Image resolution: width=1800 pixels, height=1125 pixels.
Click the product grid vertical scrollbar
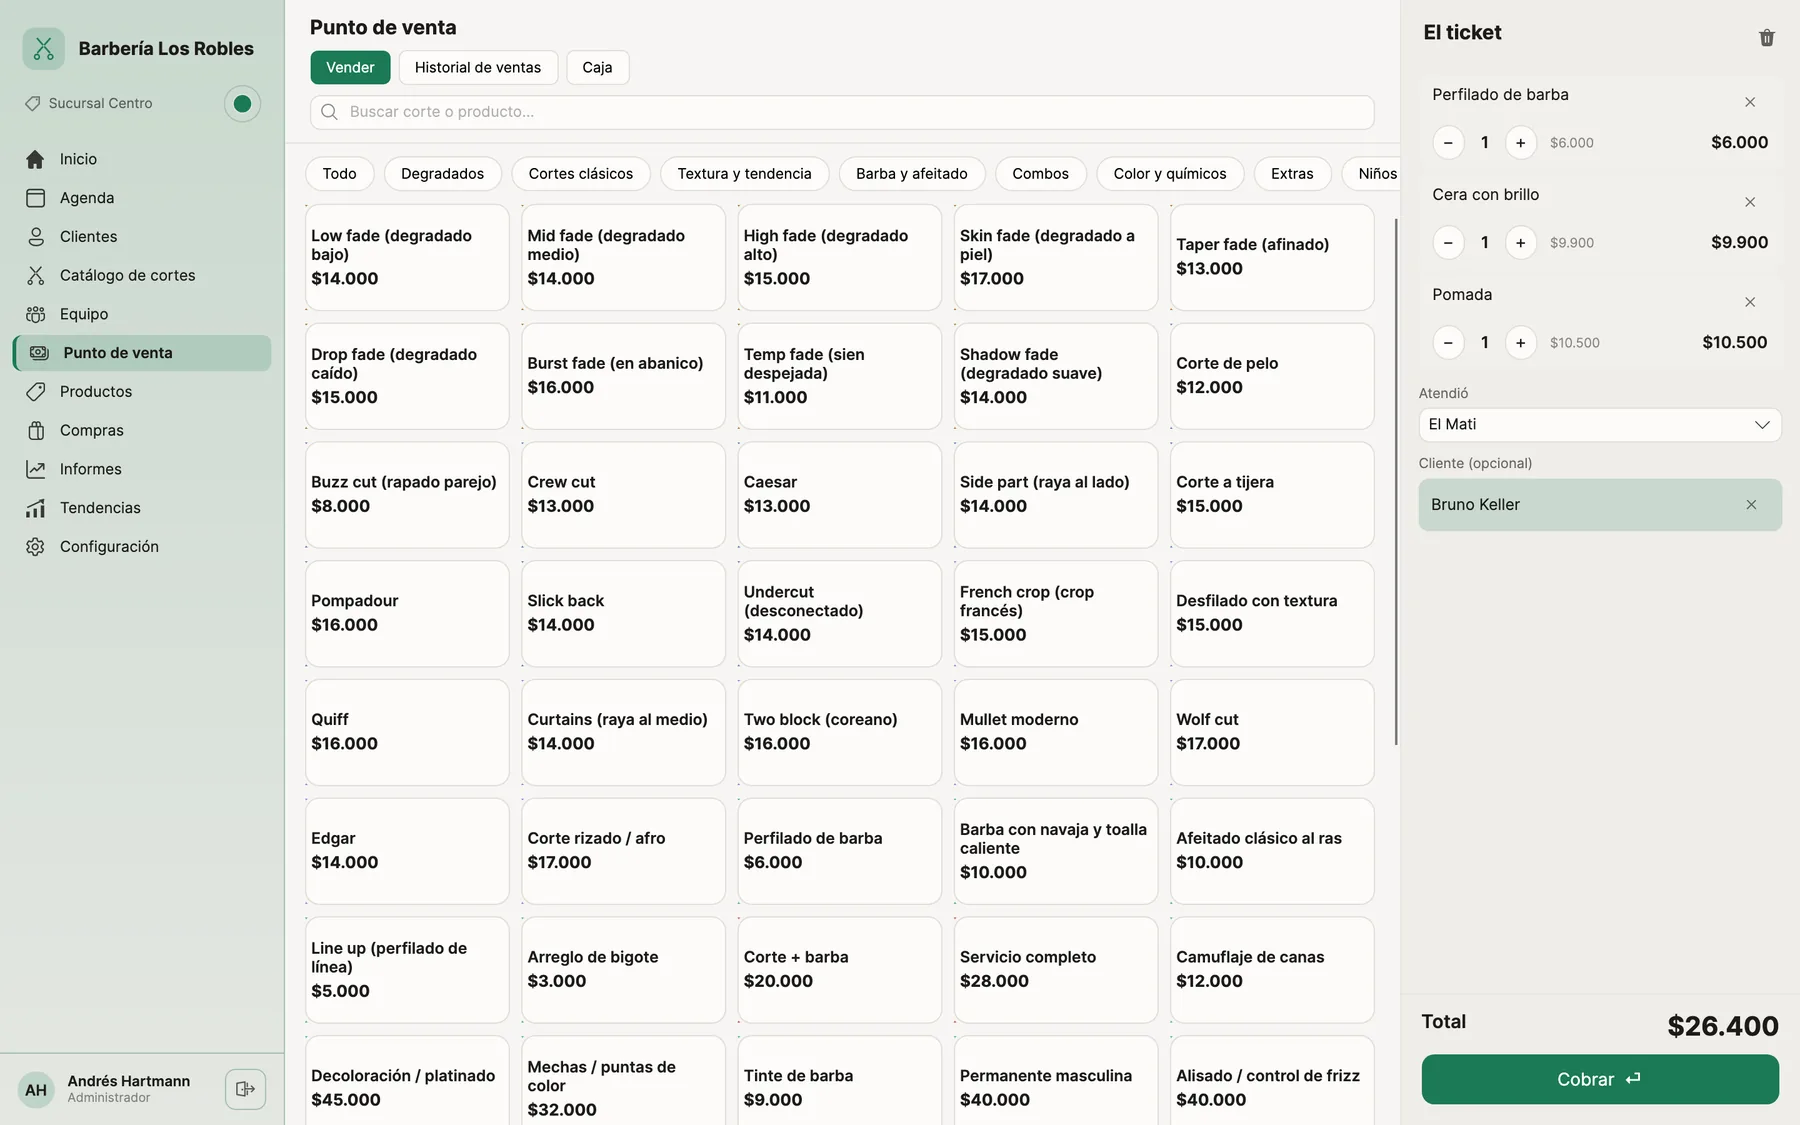pyautogui.click(x=1396, y=482)
